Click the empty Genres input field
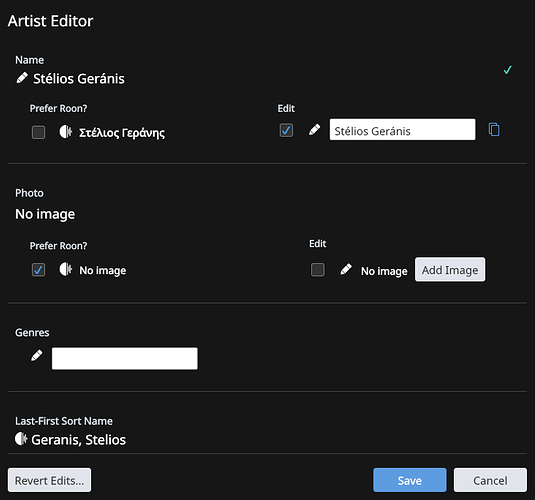 pos(125,358)
